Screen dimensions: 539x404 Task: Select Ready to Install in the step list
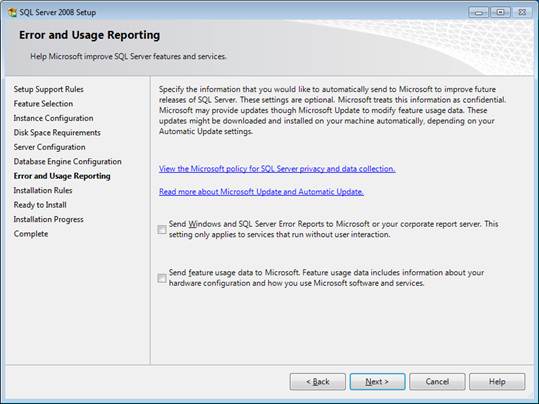(x=40, y=205)
